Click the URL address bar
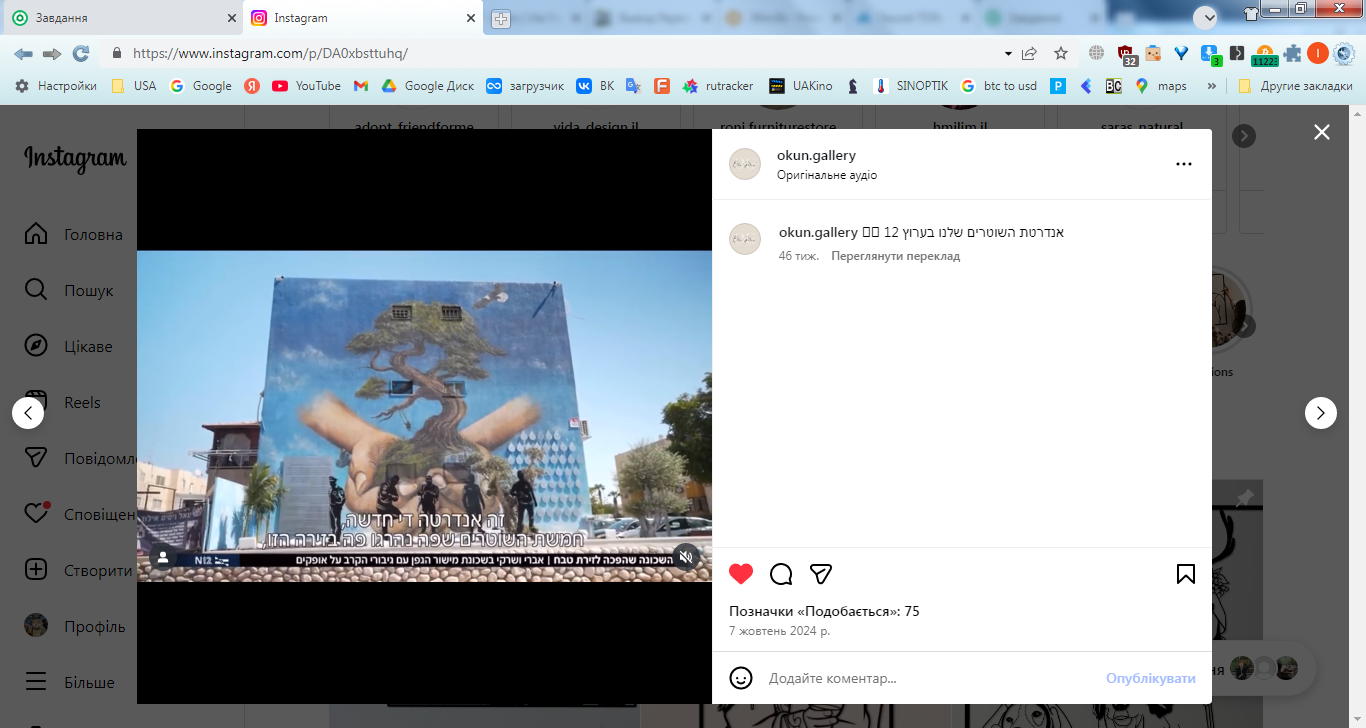The height and width of the screenshot is (728, 1366). tap(560, 53)
